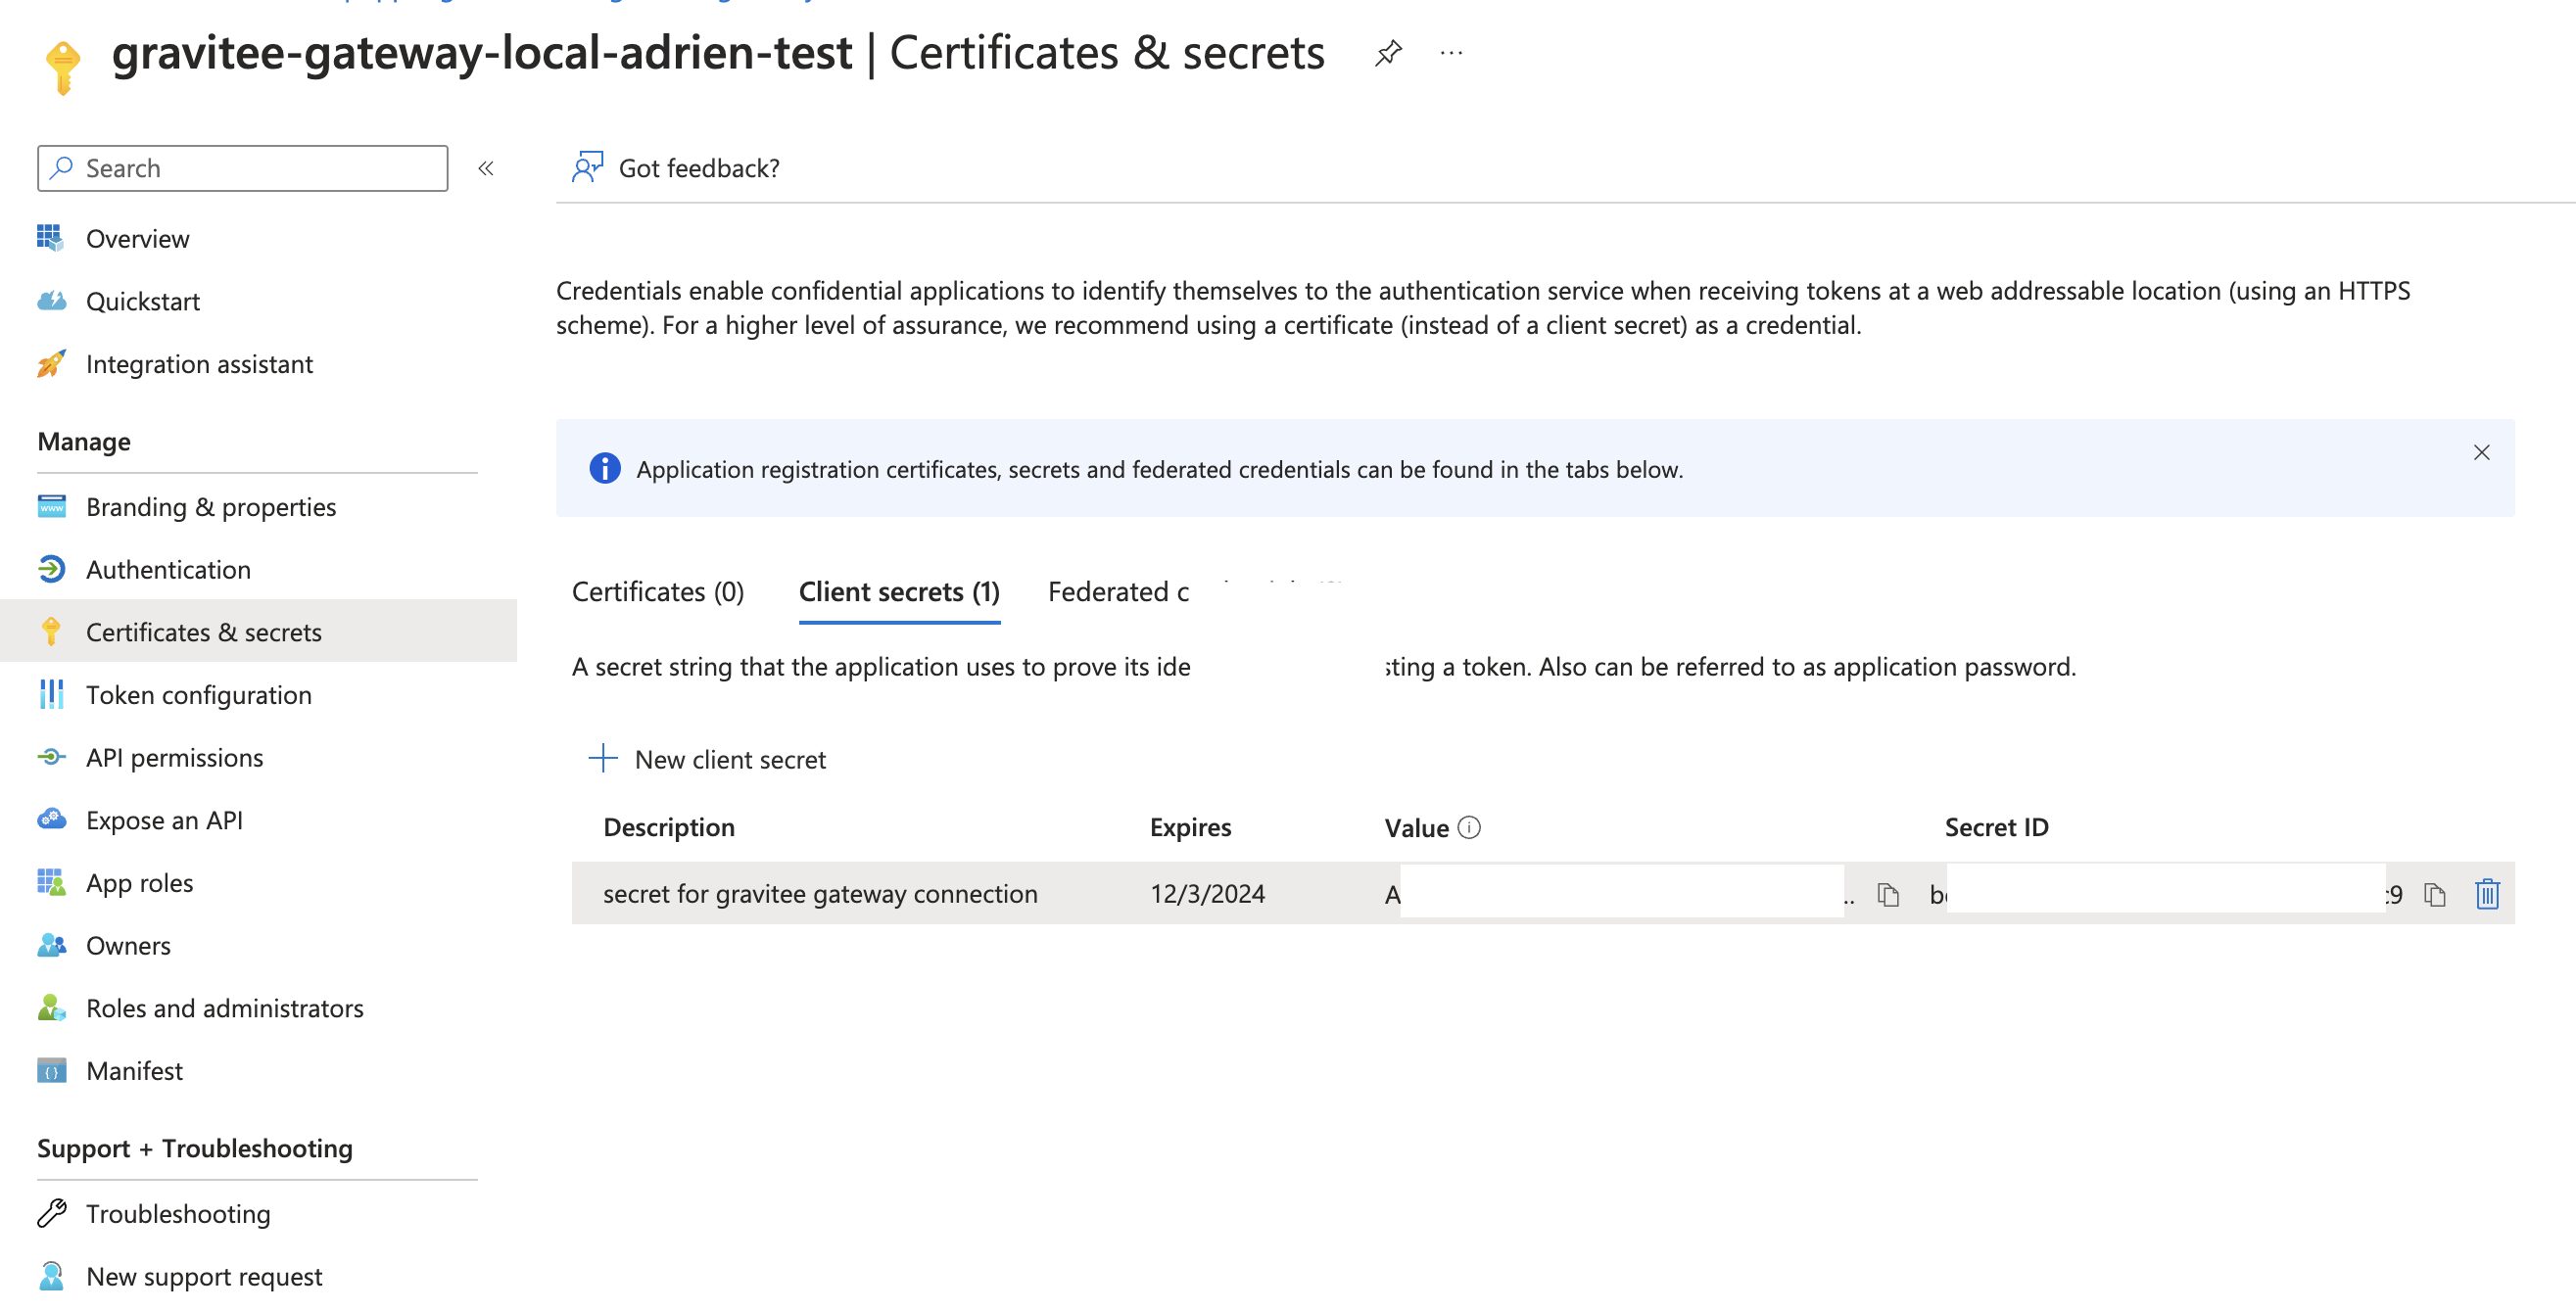Copy the Secret ID to clipboard

tap(2434, 894)
